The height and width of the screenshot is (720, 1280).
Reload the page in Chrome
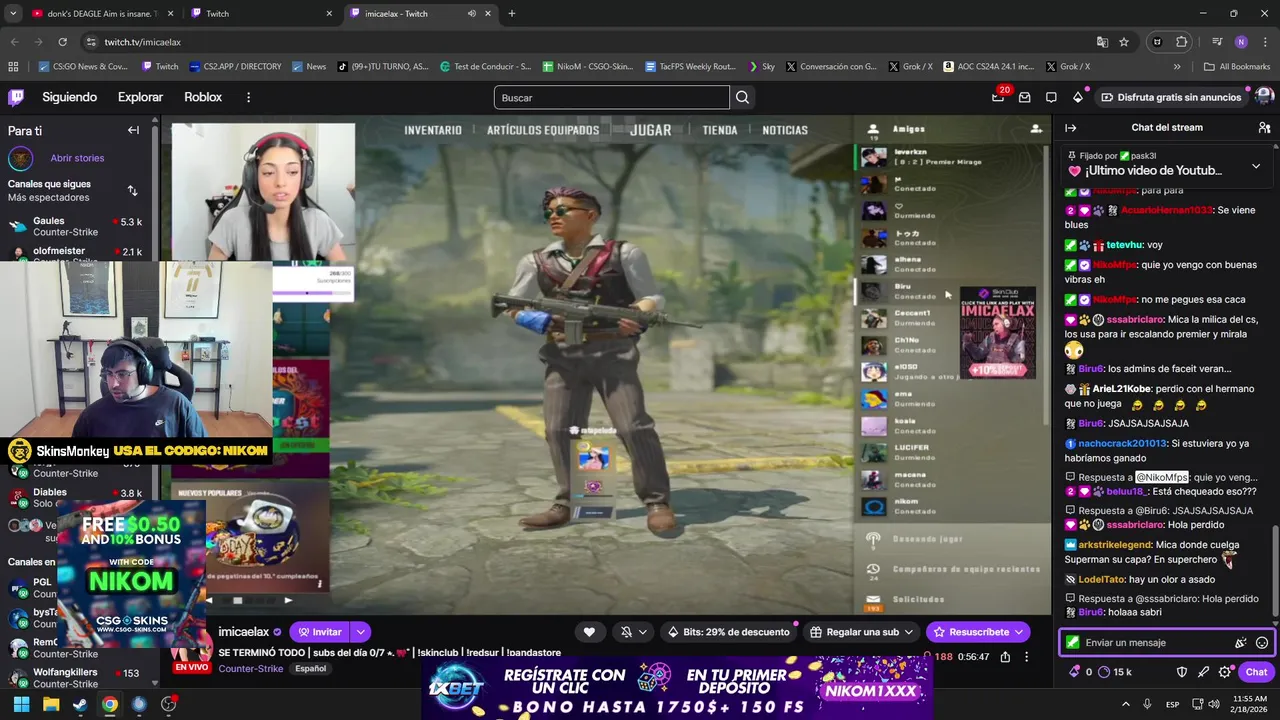[62, 42]
